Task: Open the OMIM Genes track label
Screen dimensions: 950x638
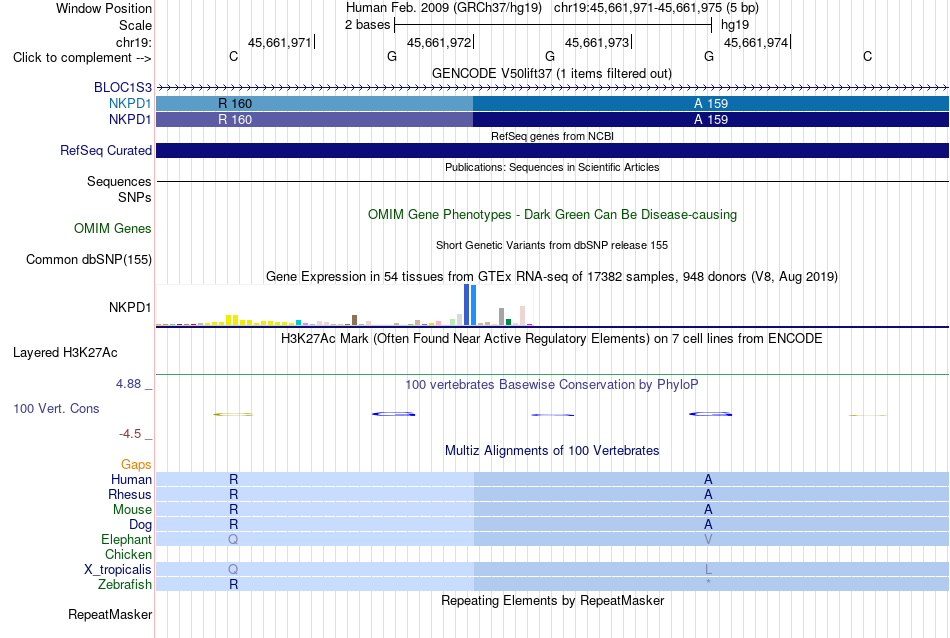Action: tap(113, 228)
